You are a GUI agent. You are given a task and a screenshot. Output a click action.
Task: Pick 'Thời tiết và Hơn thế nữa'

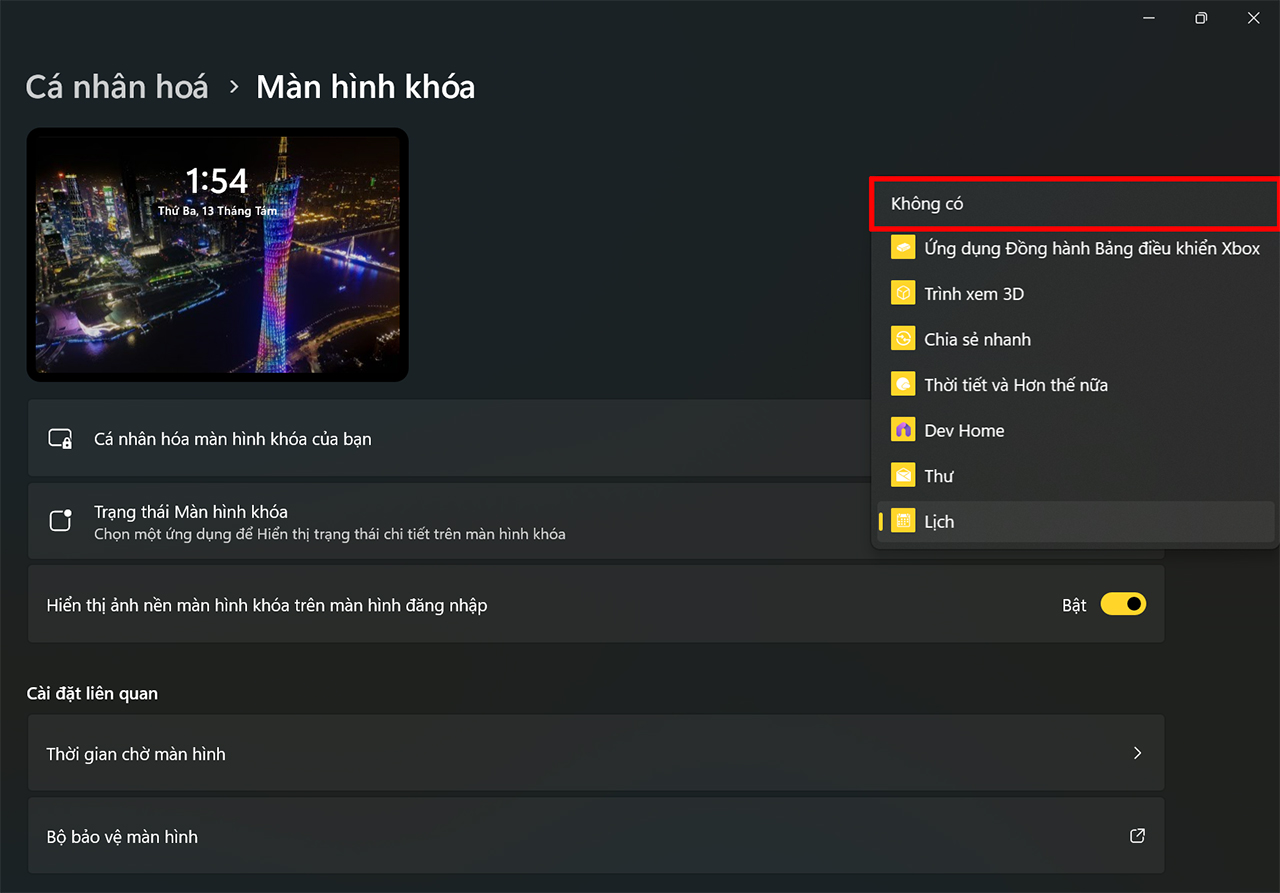tap(1075, 385)
